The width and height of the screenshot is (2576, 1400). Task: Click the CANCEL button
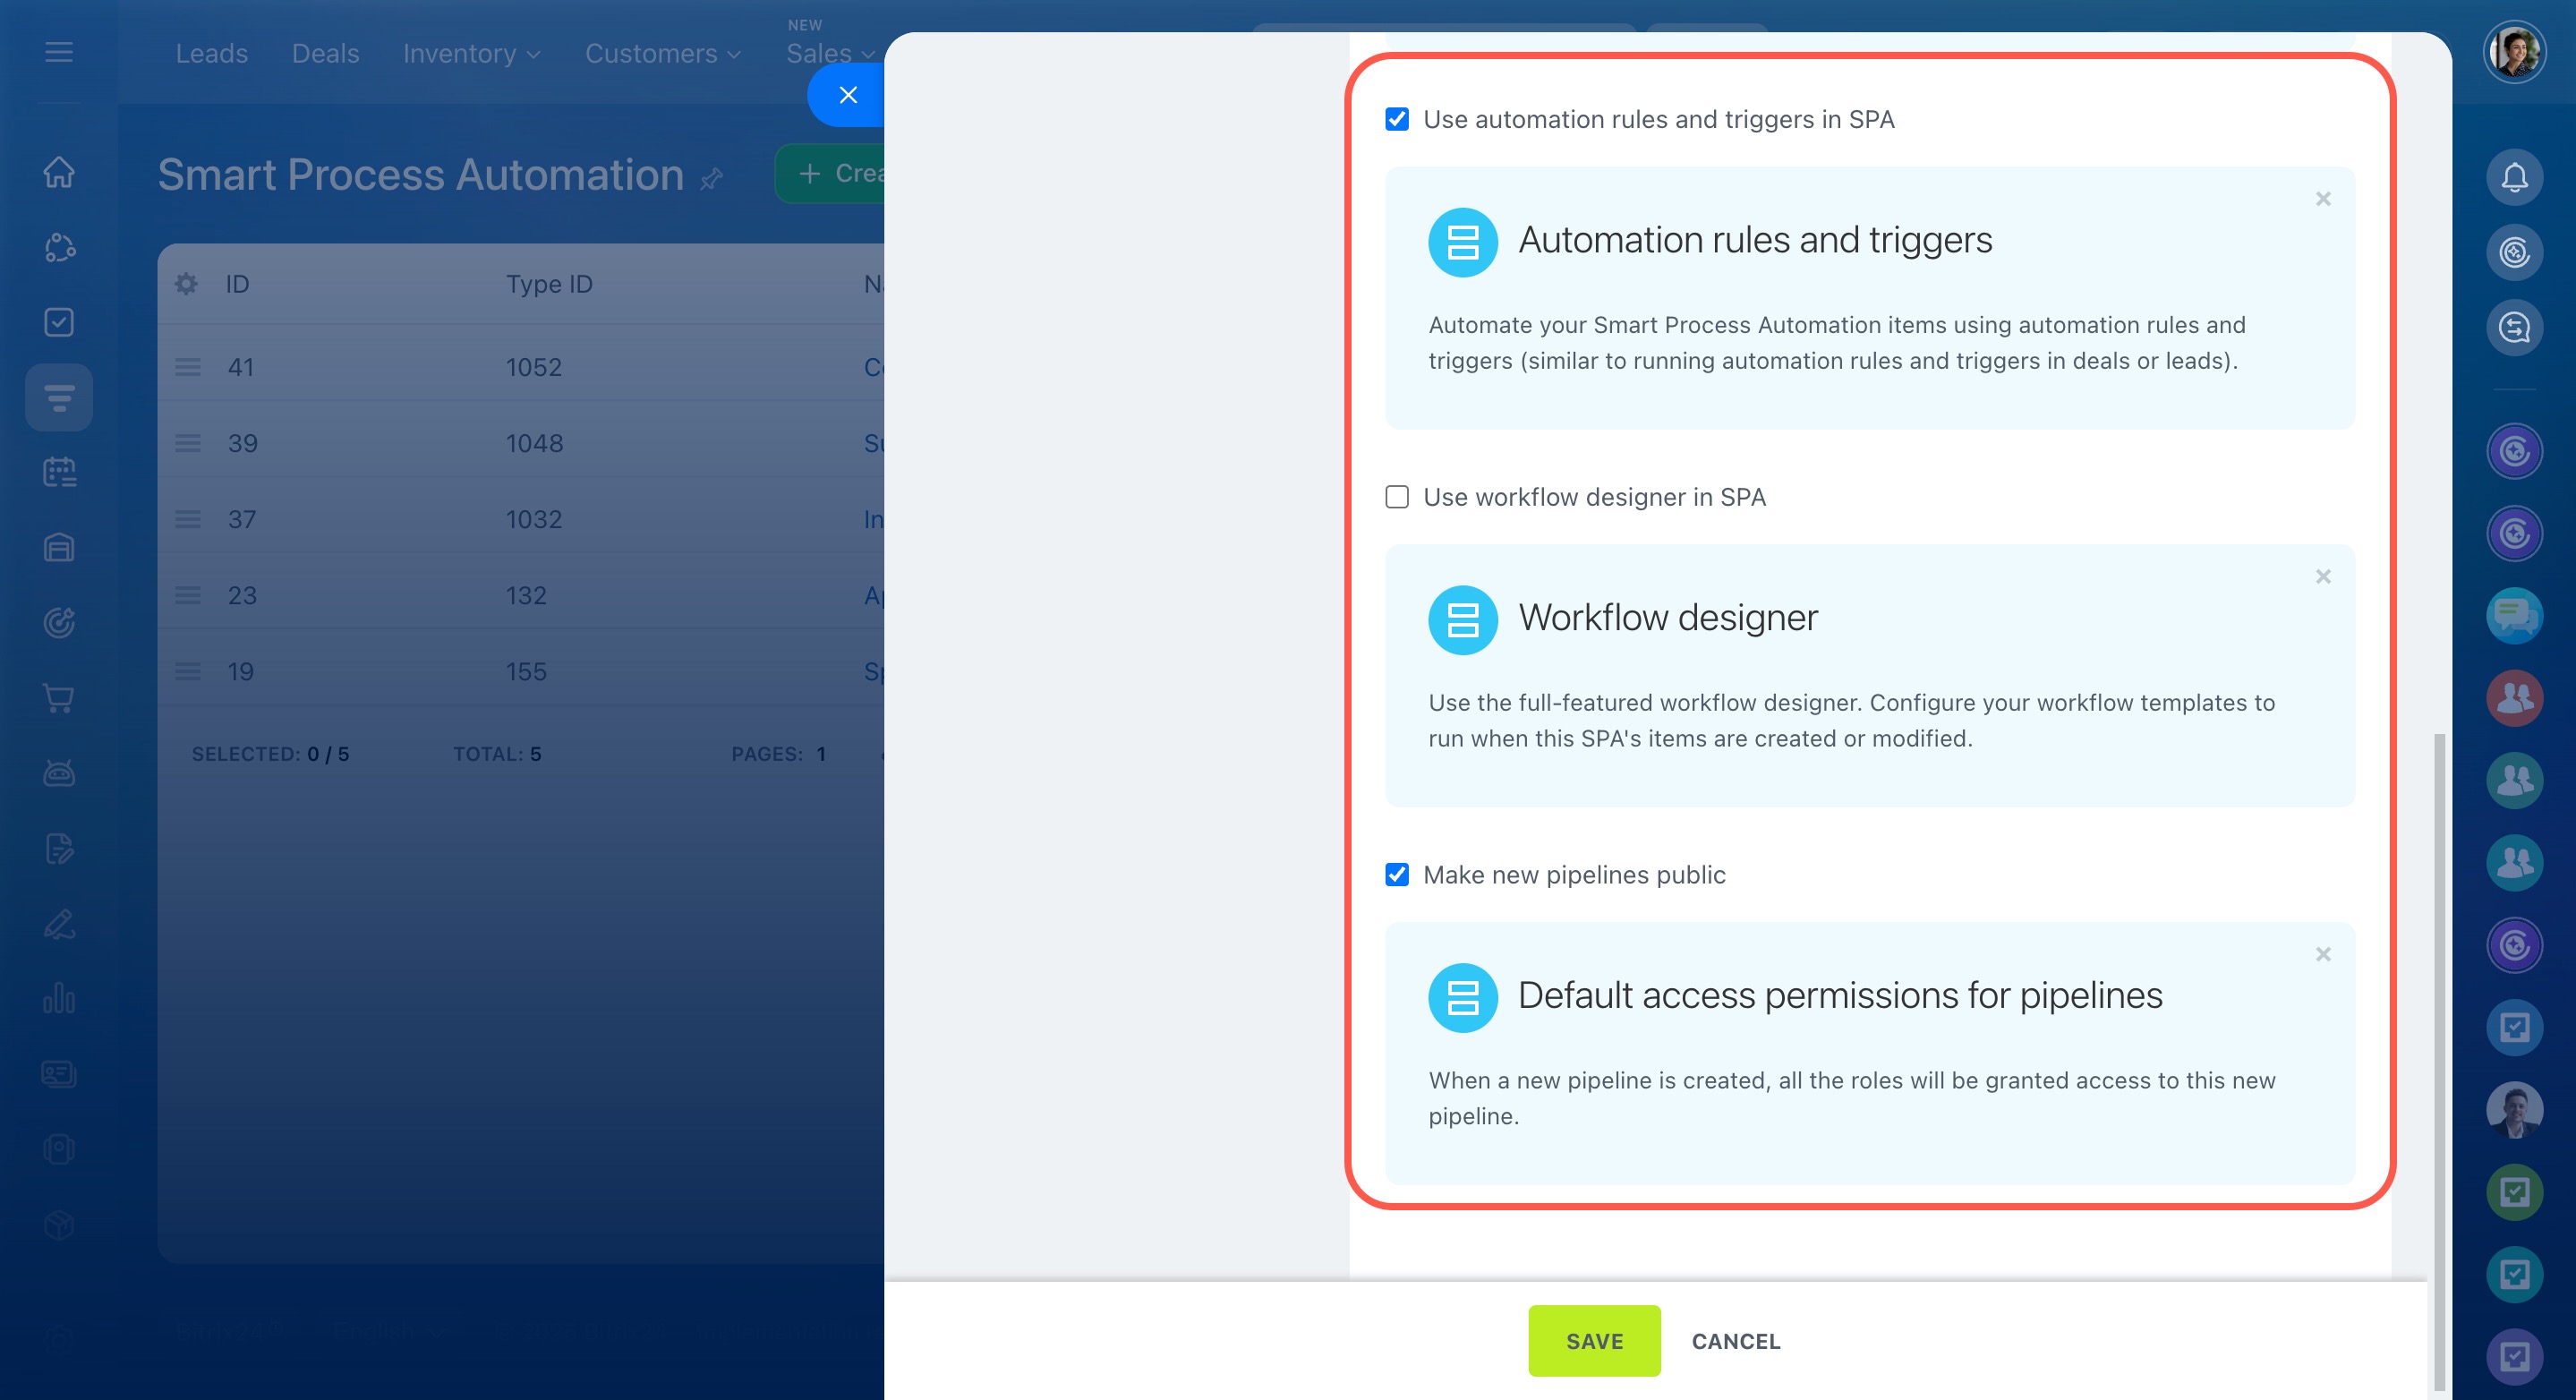point(1735,1341)
